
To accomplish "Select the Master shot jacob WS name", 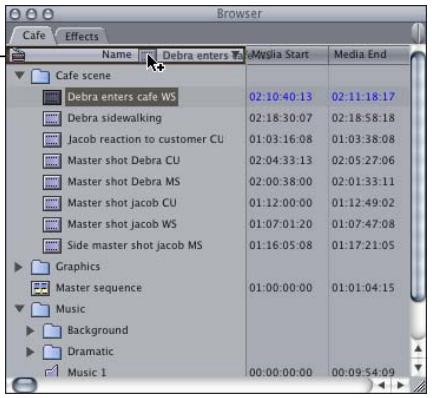I will 122,224.
